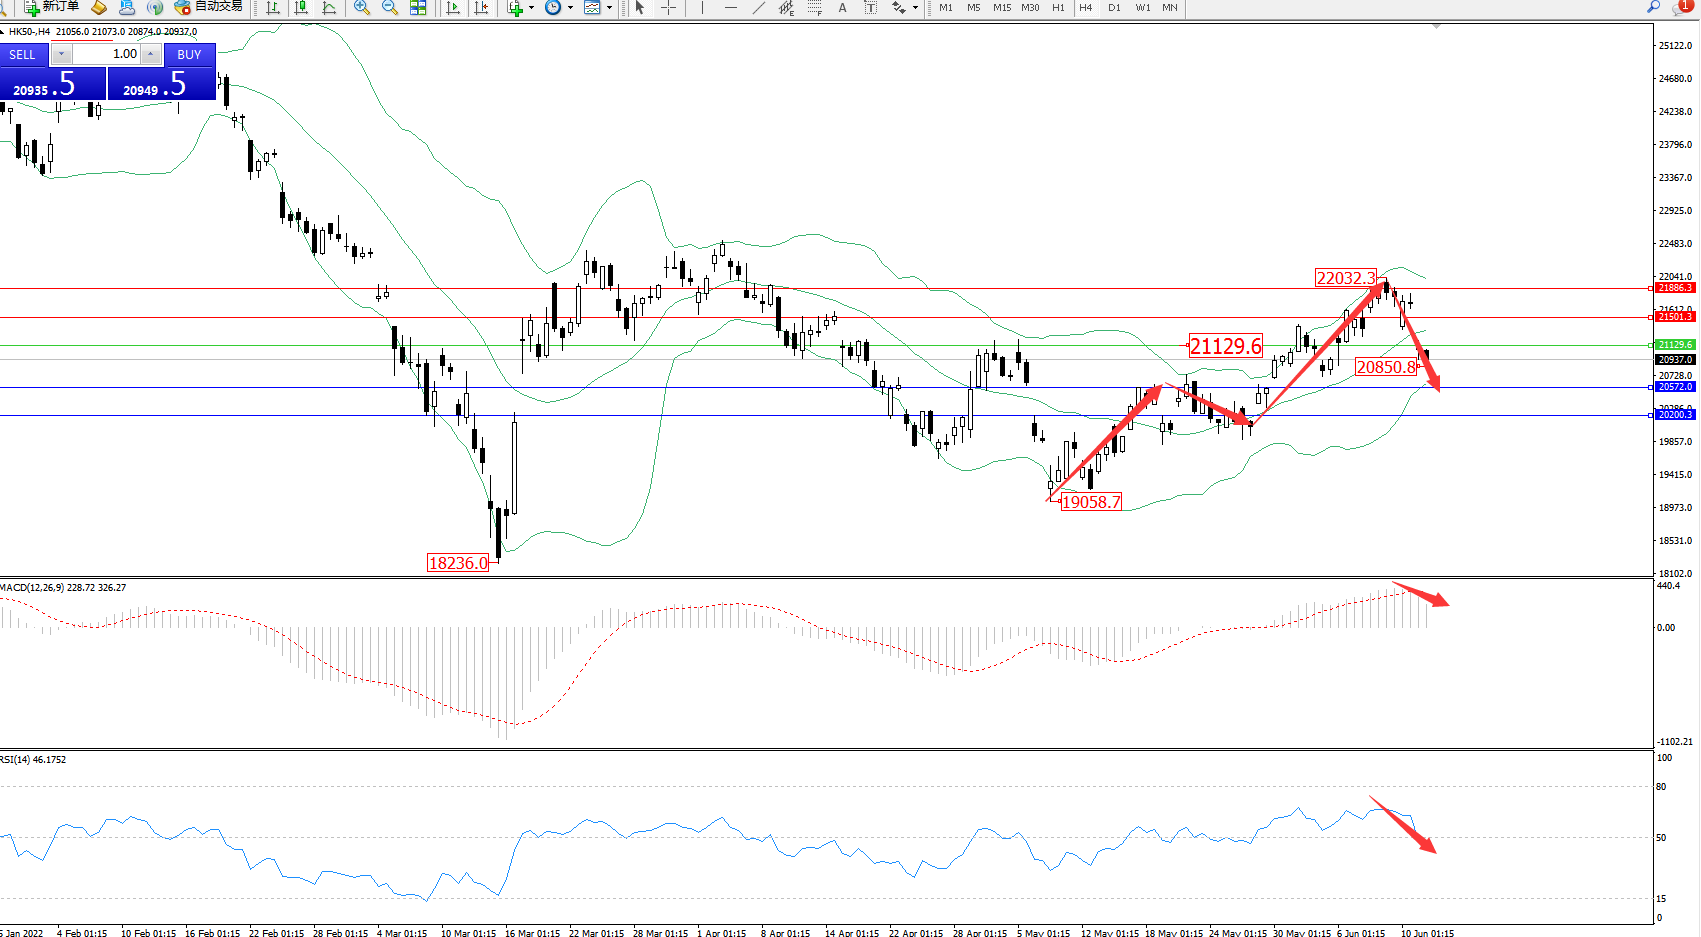Click the tile windows icon
Image resolution: width=1701 pixels, height=937 pixels.
418,8
